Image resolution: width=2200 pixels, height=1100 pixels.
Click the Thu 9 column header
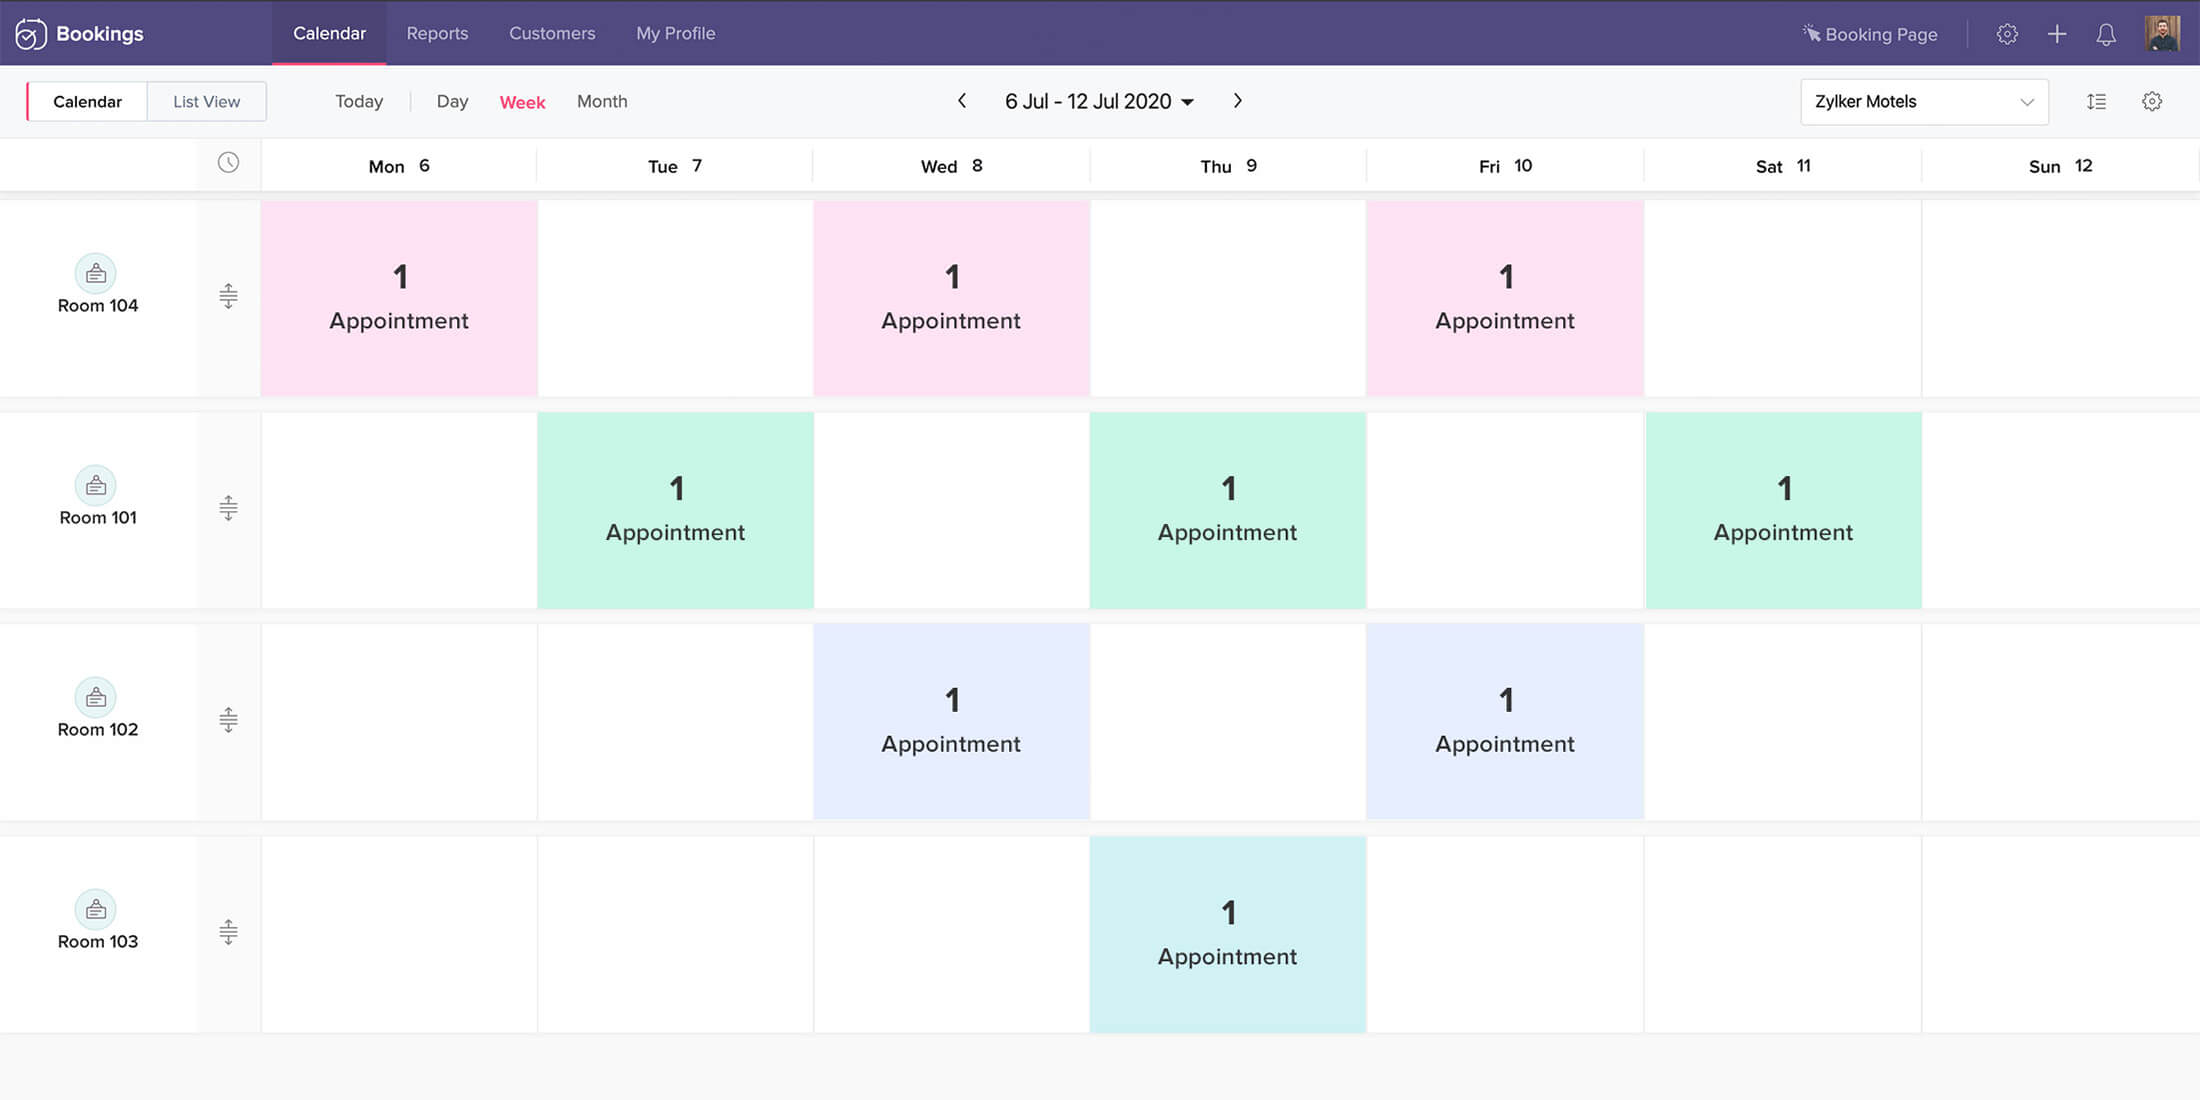click(1228, 166)
